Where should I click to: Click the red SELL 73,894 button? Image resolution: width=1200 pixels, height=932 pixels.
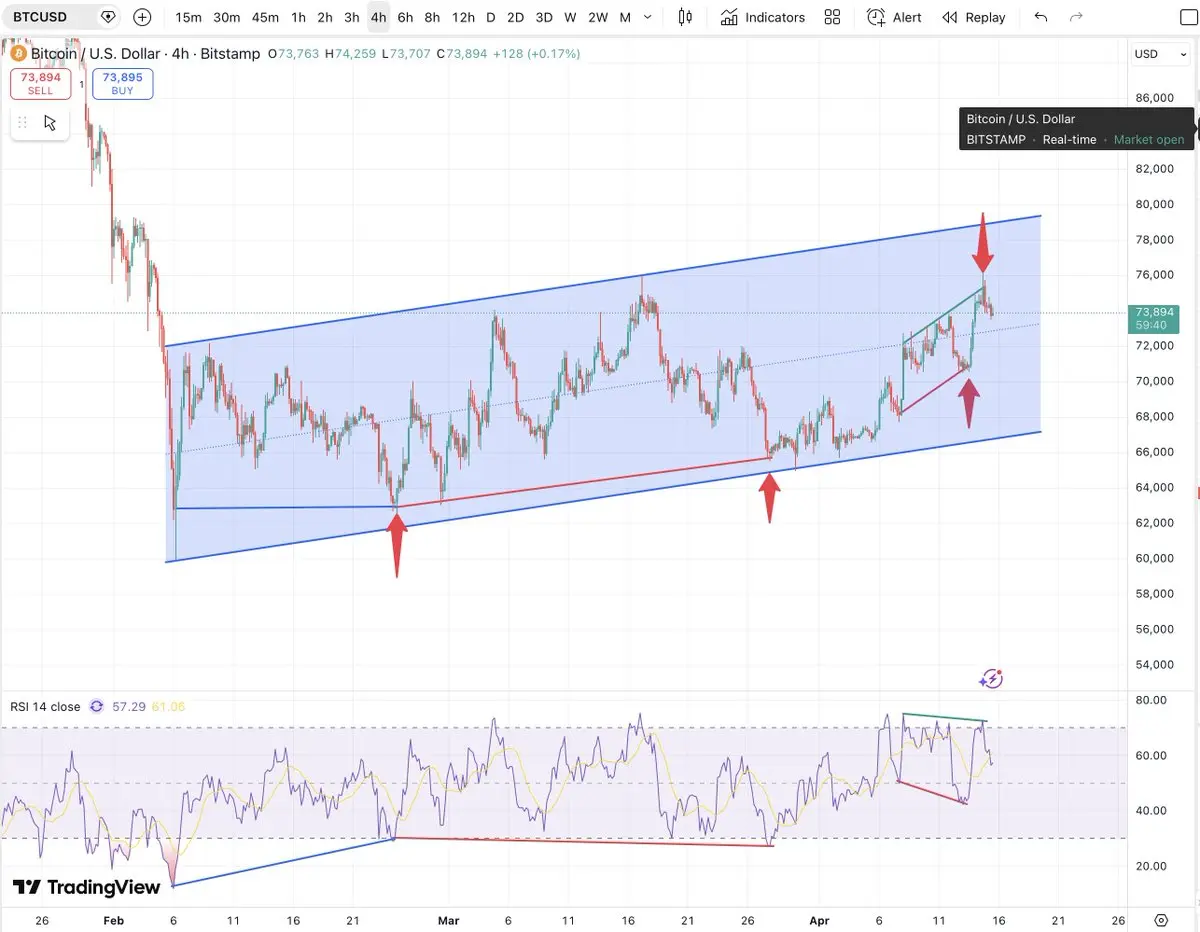(x=40, y=84)
